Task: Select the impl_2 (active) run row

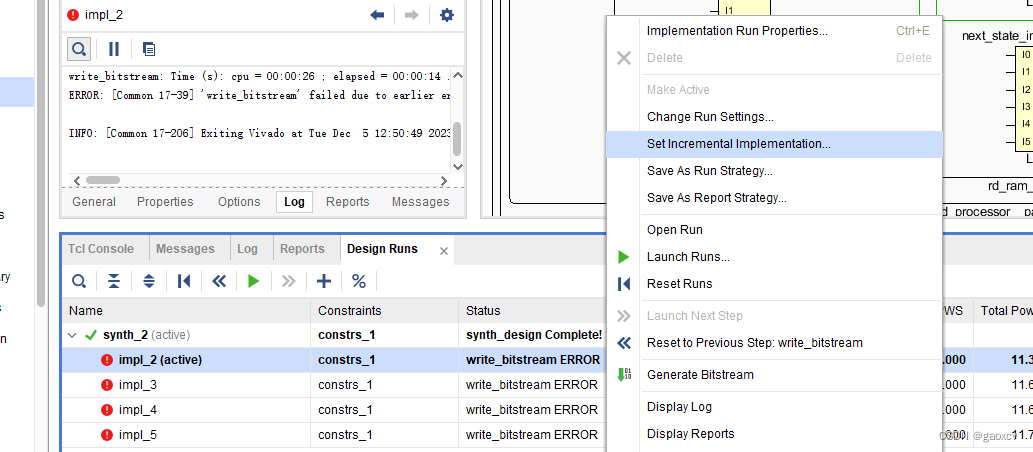Action: click(335, 360)
